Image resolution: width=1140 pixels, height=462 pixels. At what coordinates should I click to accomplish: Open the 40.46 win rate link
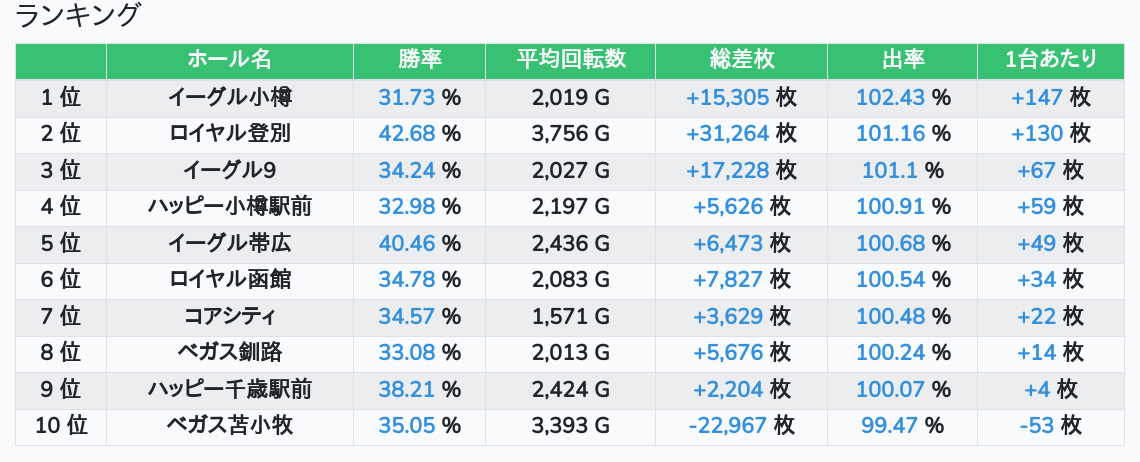tap(407, 243)
